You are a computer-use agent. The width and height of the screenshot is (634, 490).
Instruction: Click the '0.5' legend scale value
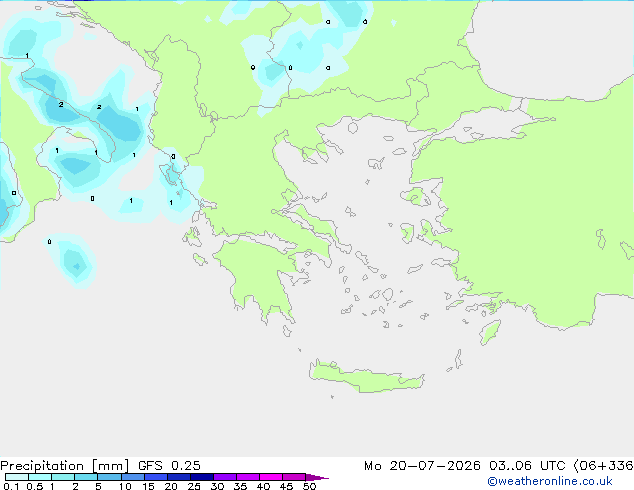pyautogui.click(x=34, y=486)
